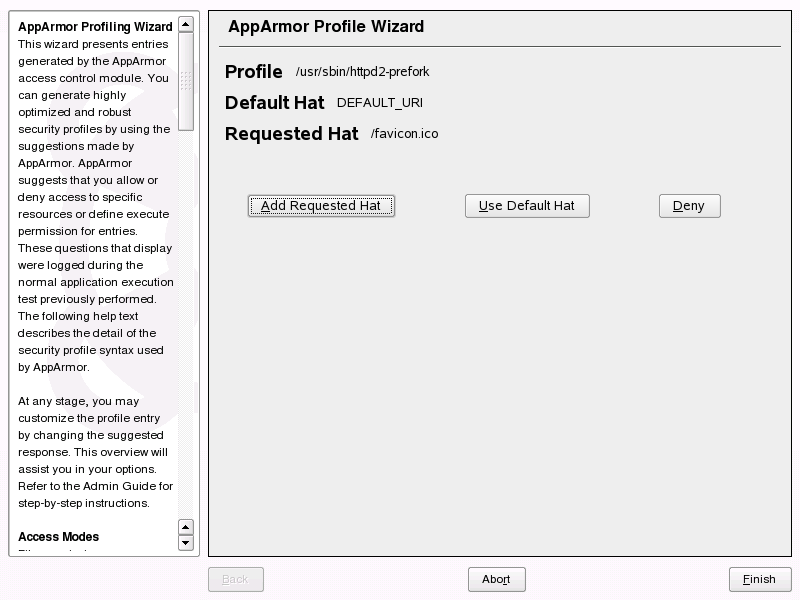Click the scroll-up arrow atop the help pane
The width and height of the screenshot is (800, 600).
(x=186, y=22)
